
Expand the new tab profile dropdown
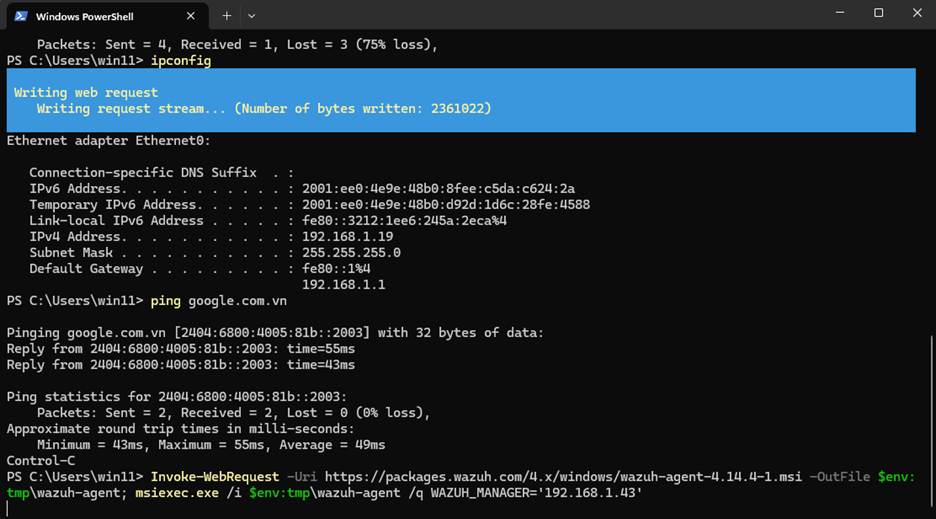251,16
